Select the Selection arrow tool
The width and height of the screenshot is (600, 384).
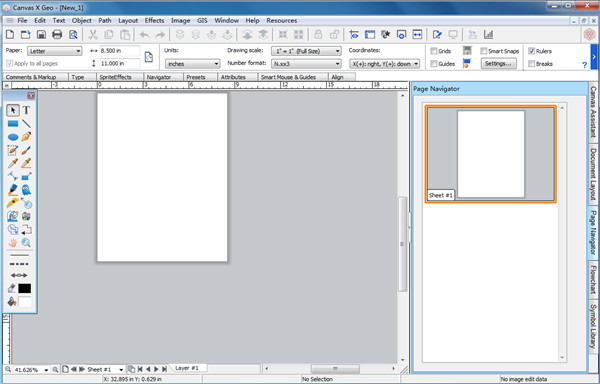click(x=13, y=111)
